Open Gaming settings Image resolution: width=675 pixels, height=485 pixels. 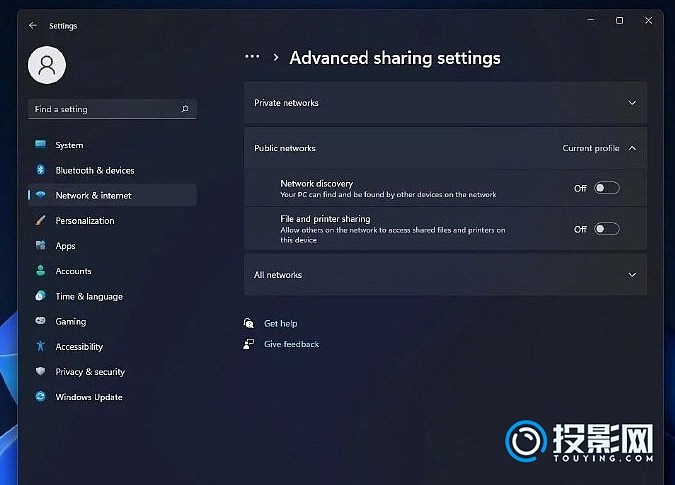click(112, 321)
